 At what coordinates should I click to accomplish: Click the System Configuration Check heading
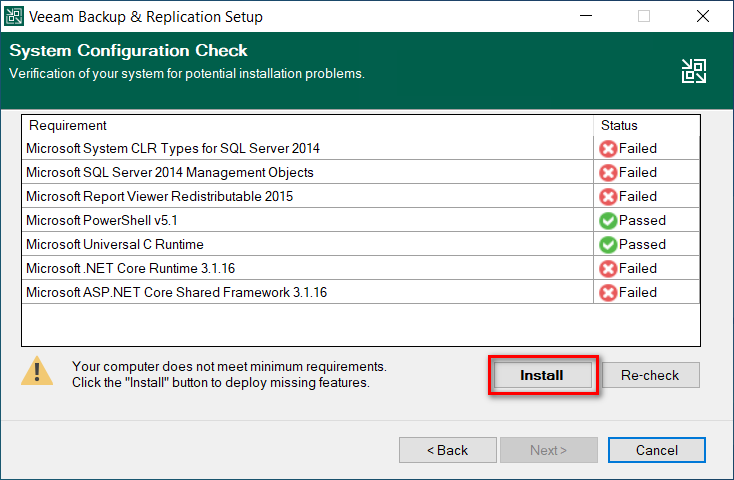click(128, 51)
